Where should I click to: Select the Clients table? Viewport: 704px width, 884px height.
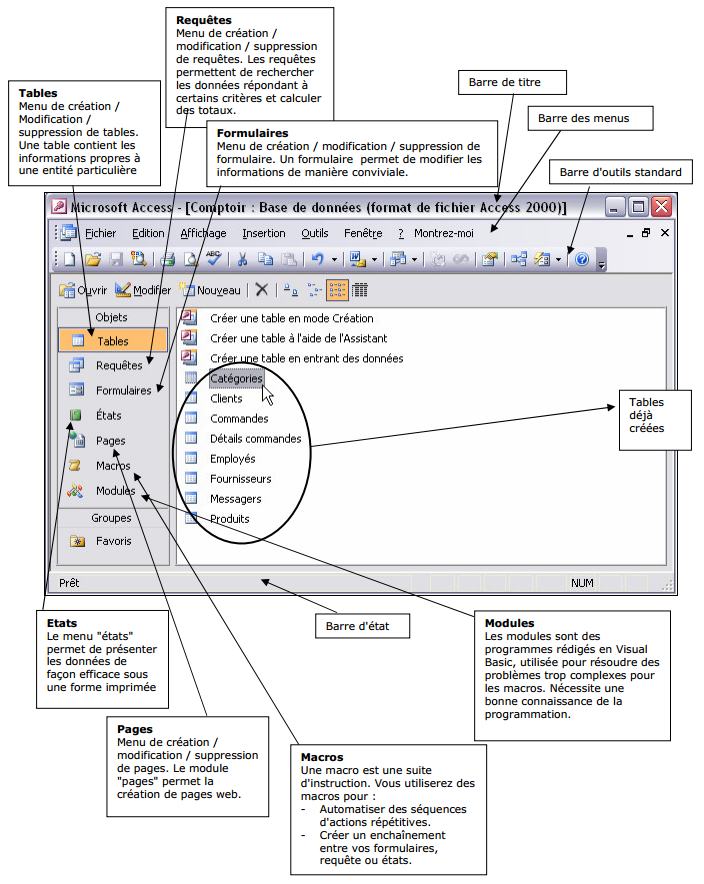(226, 399)
